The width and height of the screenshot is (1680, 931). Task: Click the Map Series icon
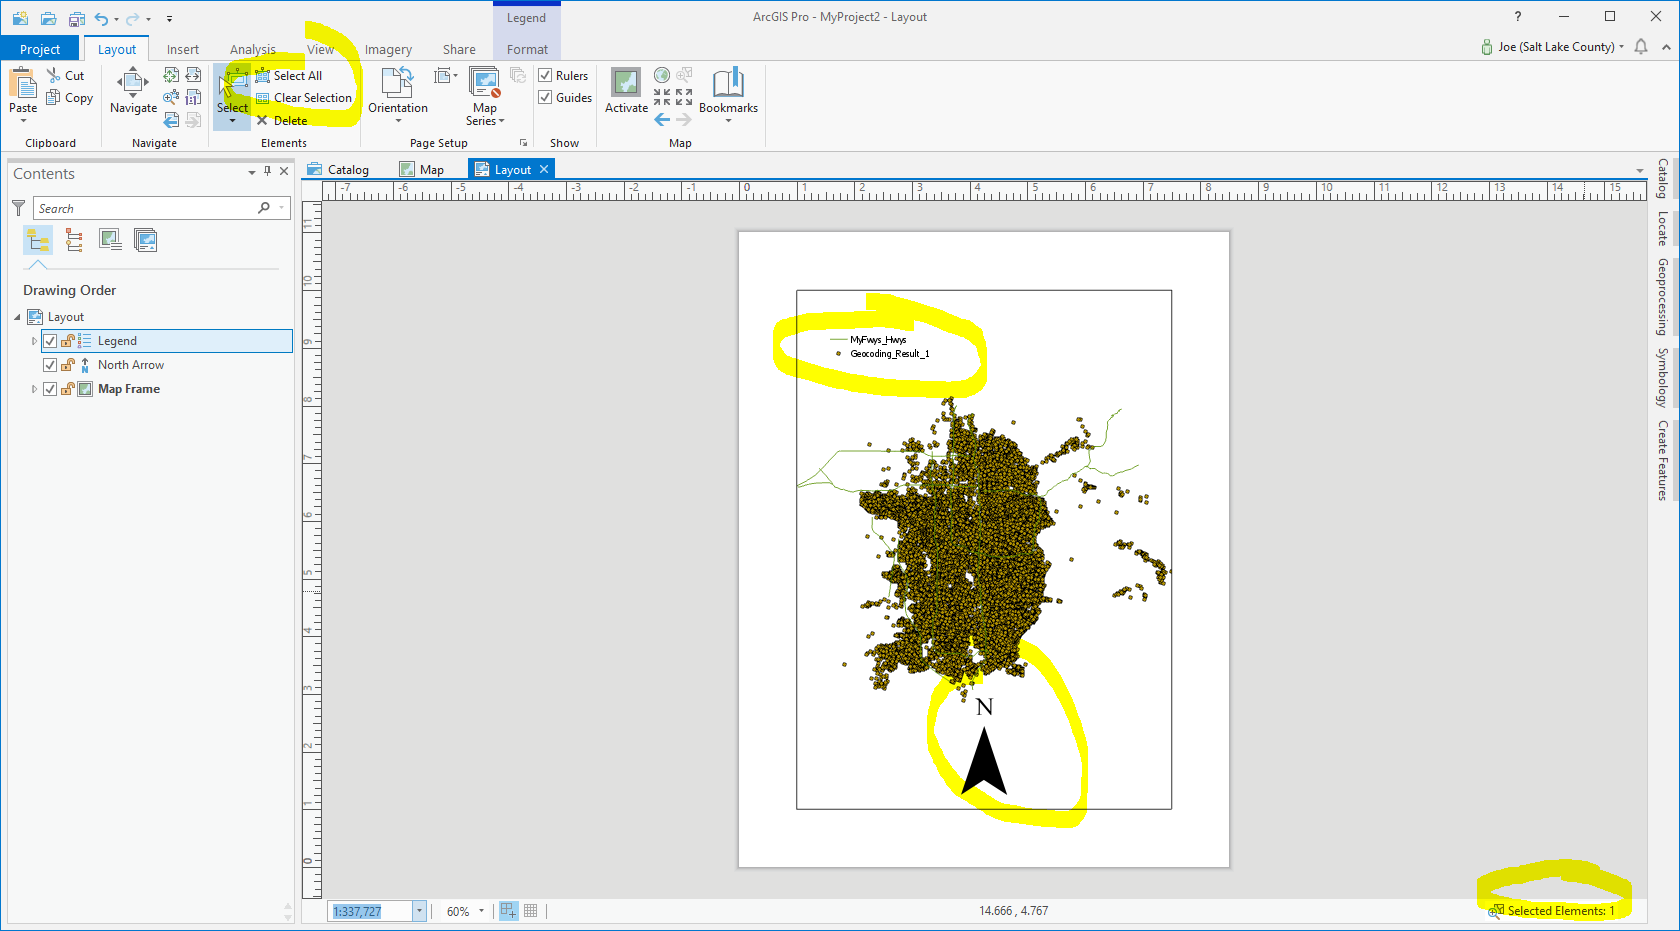pyautogui.click(x=485, y=83)
